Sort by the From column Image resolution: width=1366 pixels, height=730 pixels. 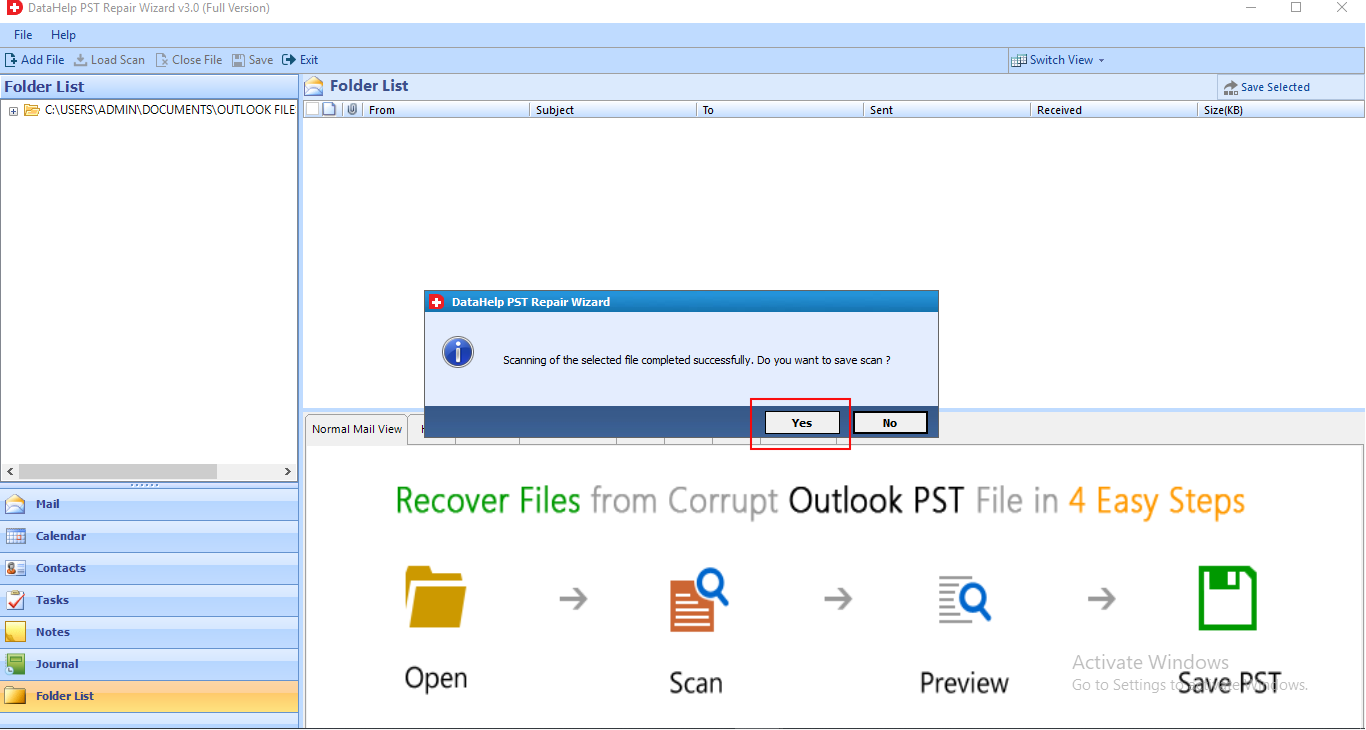click(x=445, y=110)
